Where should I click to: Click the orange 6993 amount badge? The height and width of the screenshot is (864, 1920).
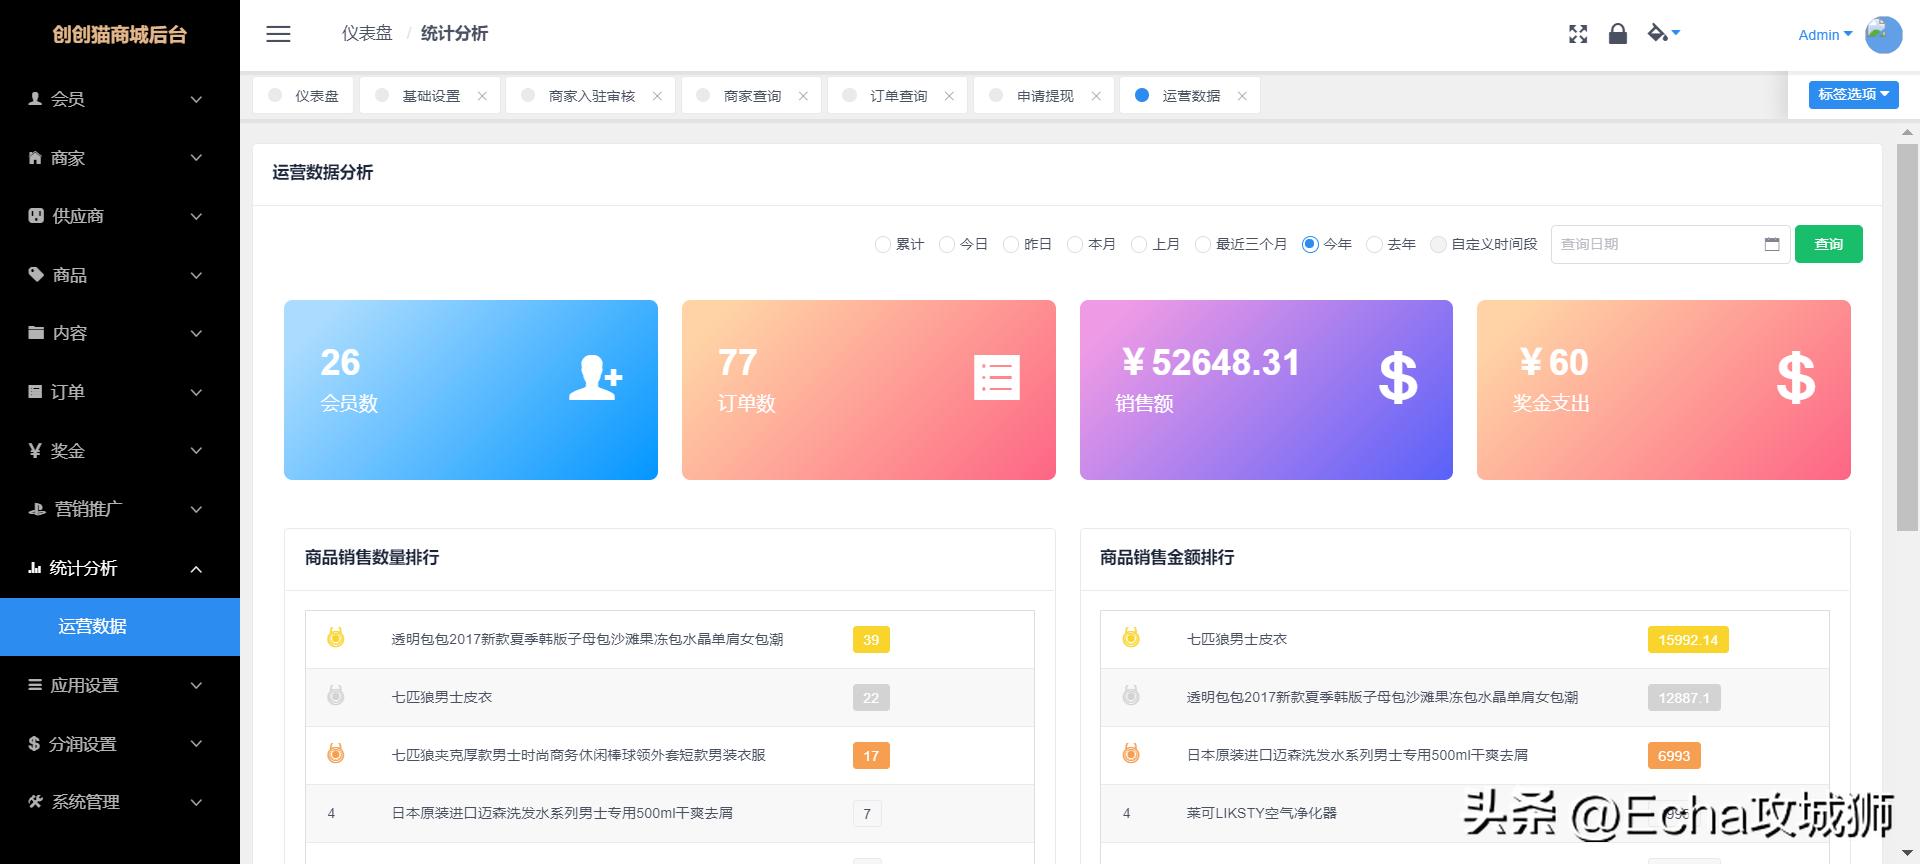pos(1674,756)
